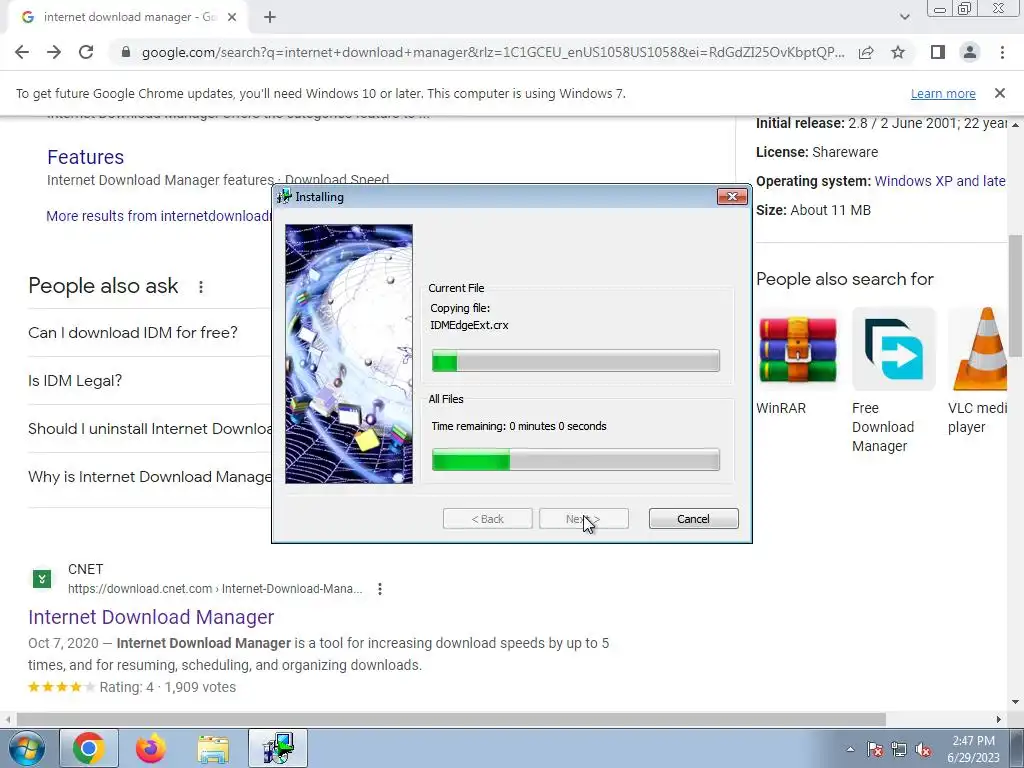Open the taskbar clock showing 2:47 PM
1024x768 pixels.
click(973, 749)
